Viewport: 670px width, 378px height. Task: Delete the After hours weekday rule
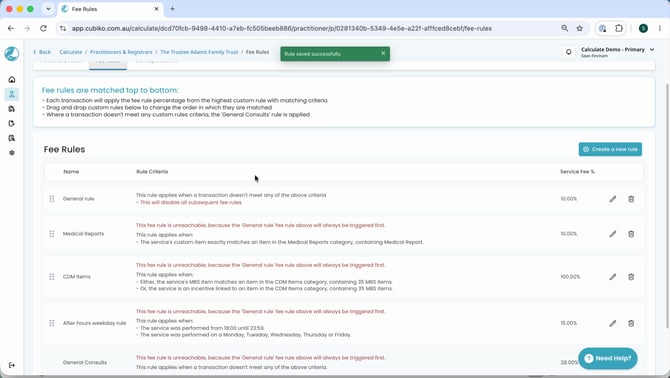631,323
